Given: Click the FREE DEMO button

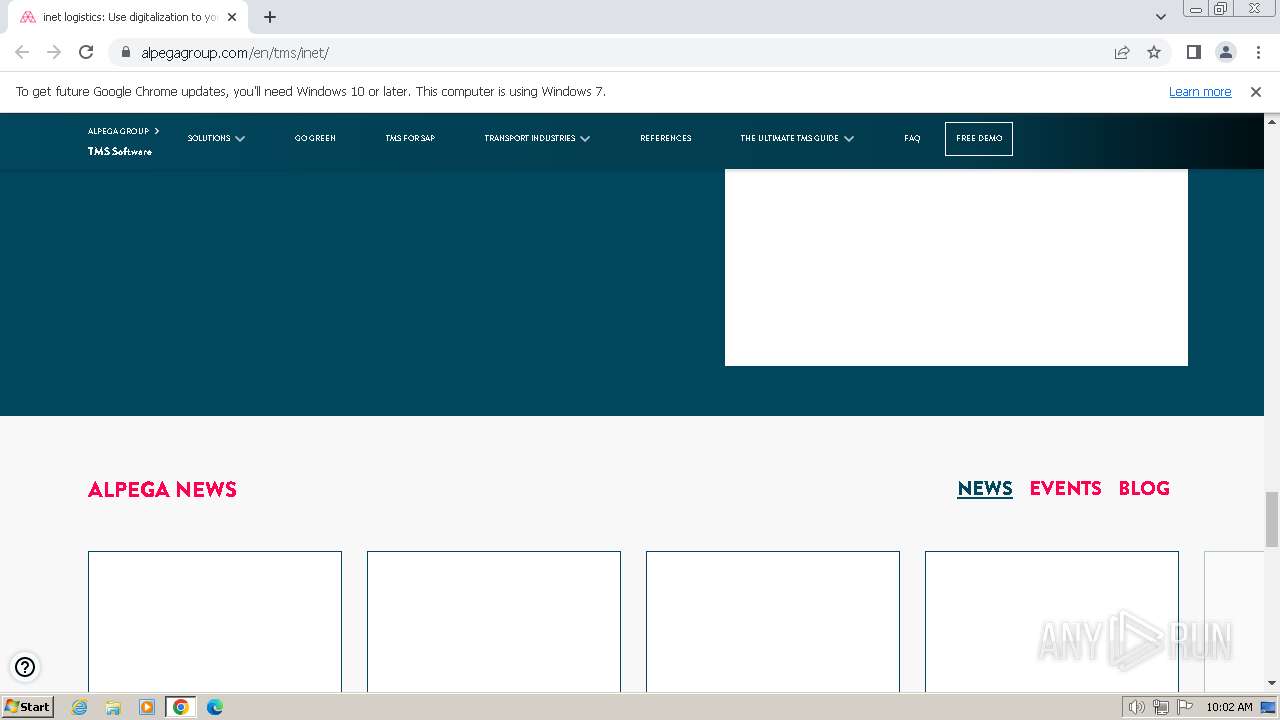Looking at the screenshot, I should (979, 139).
